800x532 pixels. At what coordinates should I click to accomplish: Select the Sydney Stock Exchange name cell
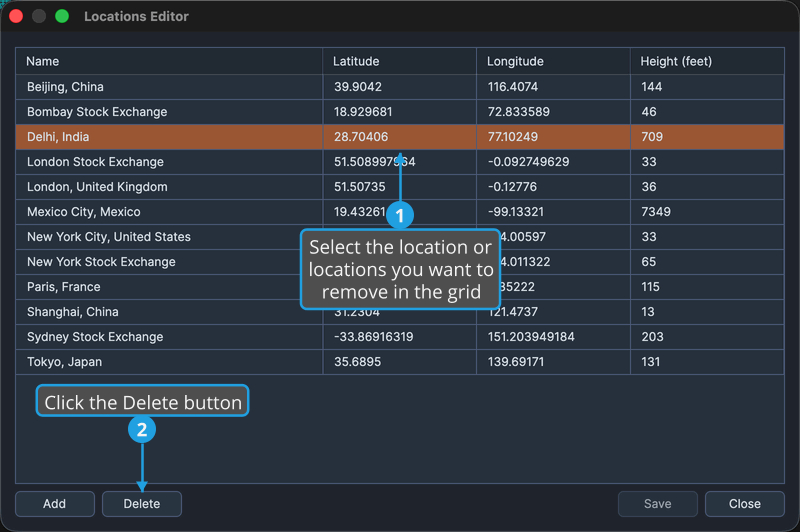tap(169, 337)
